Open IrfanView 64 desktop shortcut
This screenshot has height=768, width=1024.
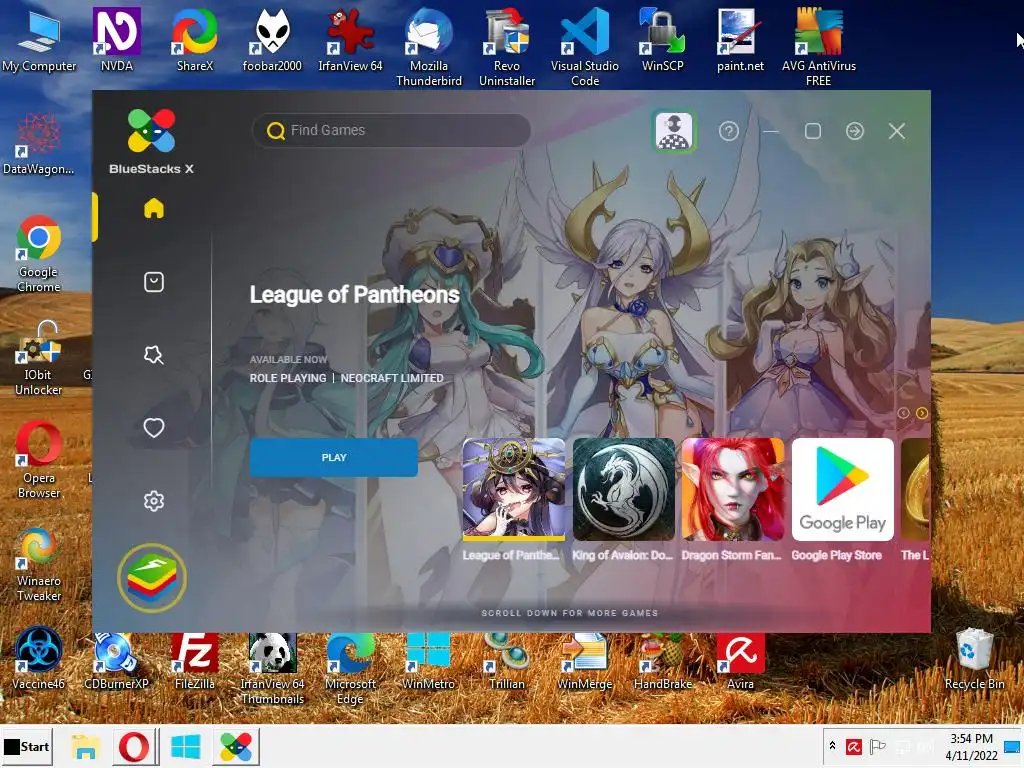[x=350, y=39]
